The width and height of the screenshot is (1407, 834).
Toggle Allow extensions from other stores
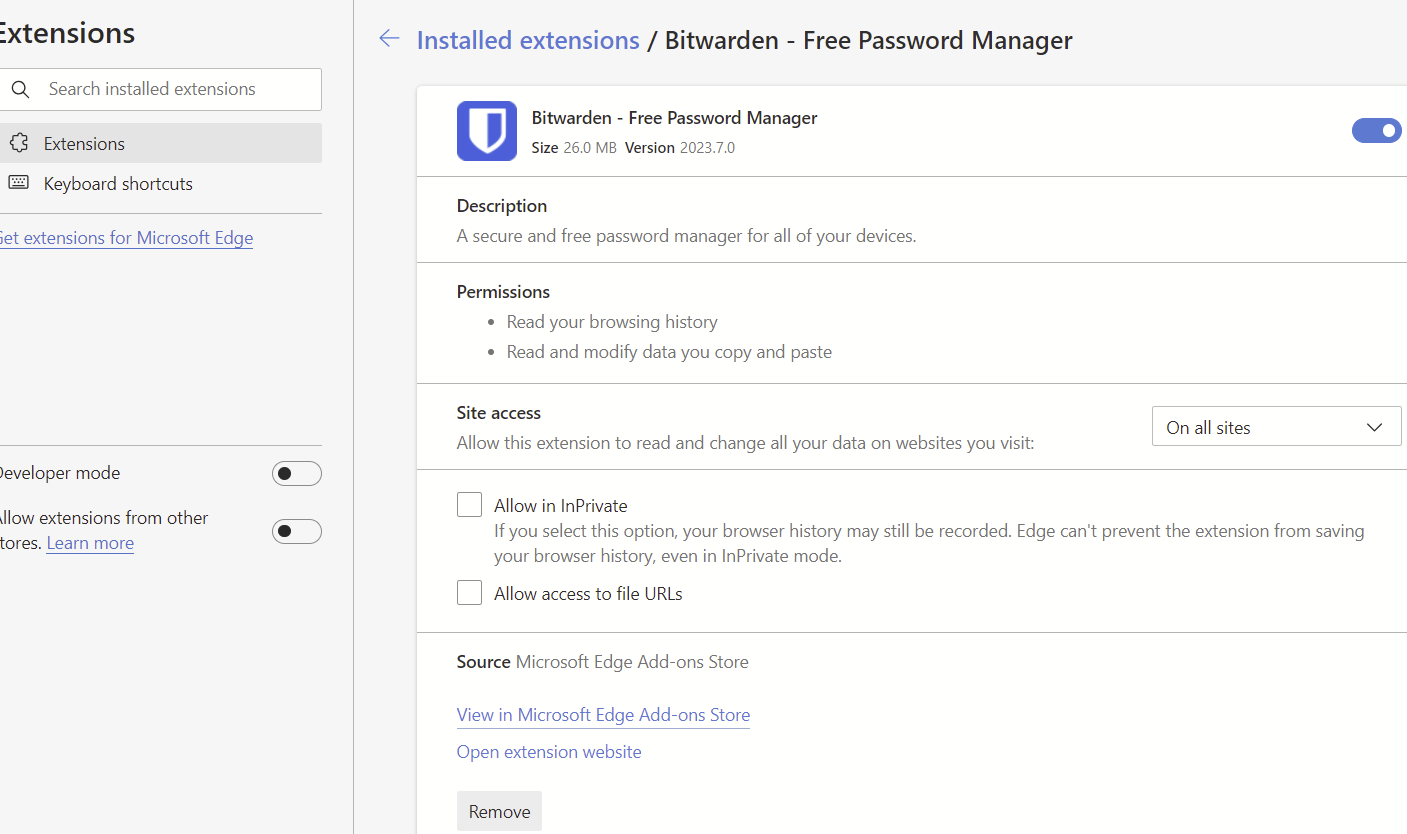[x=297, y=531]
